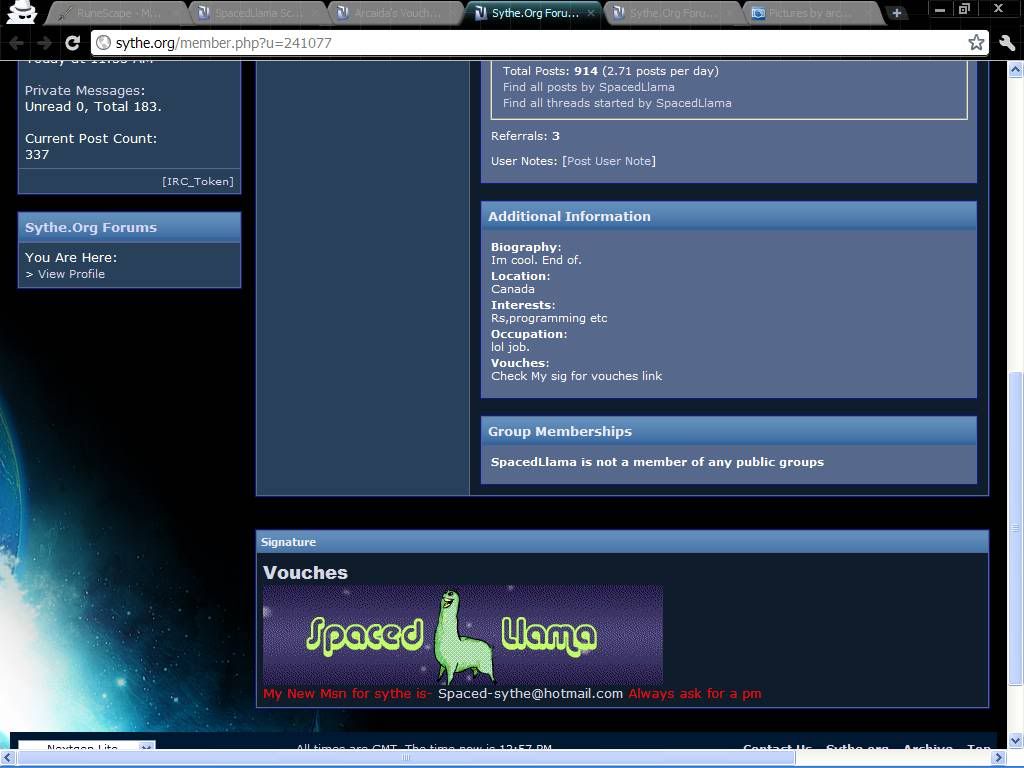This screenshot has width=1024, height=768.
Task: Click the 'Current Post Count:' text
Action: (91, 138)
